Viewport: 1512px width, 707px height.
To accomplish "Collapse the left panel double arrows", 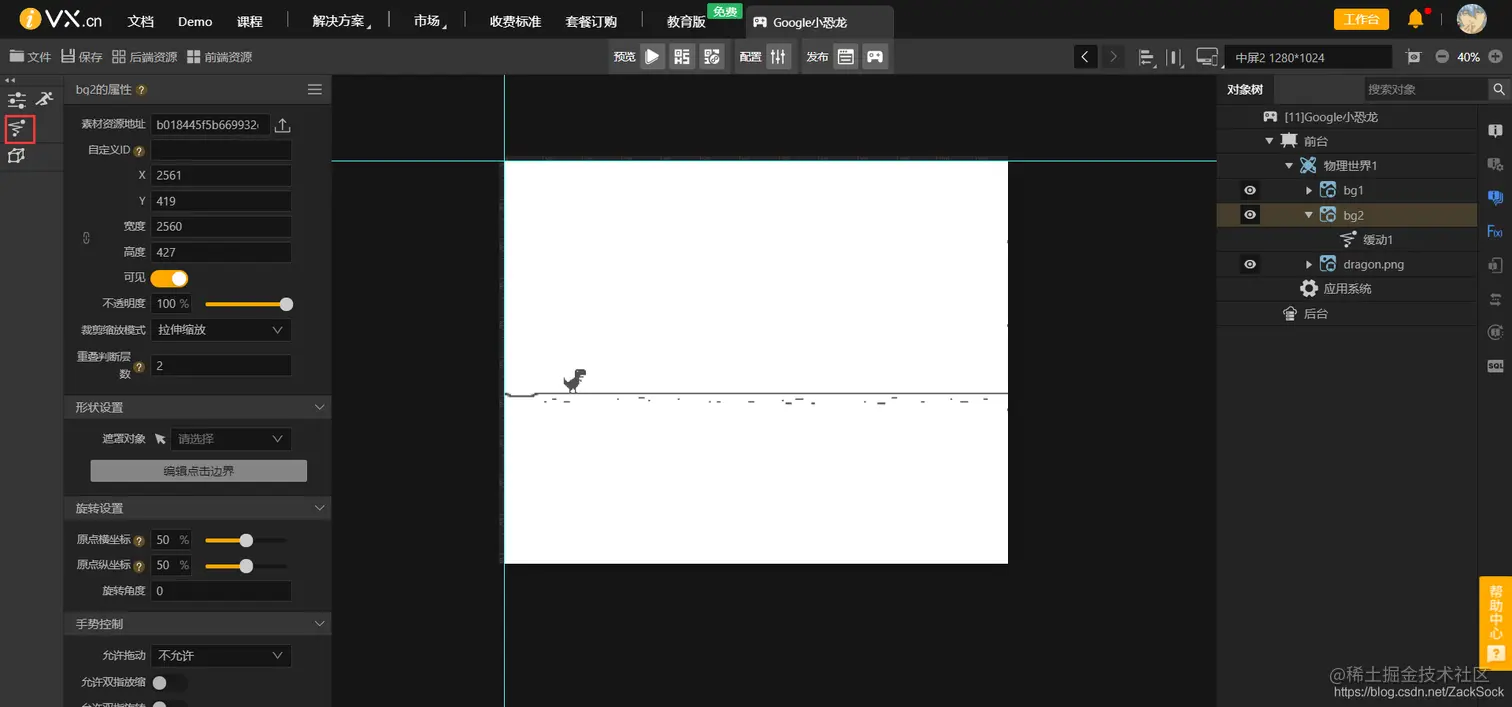I will click(x=10, y=80).
